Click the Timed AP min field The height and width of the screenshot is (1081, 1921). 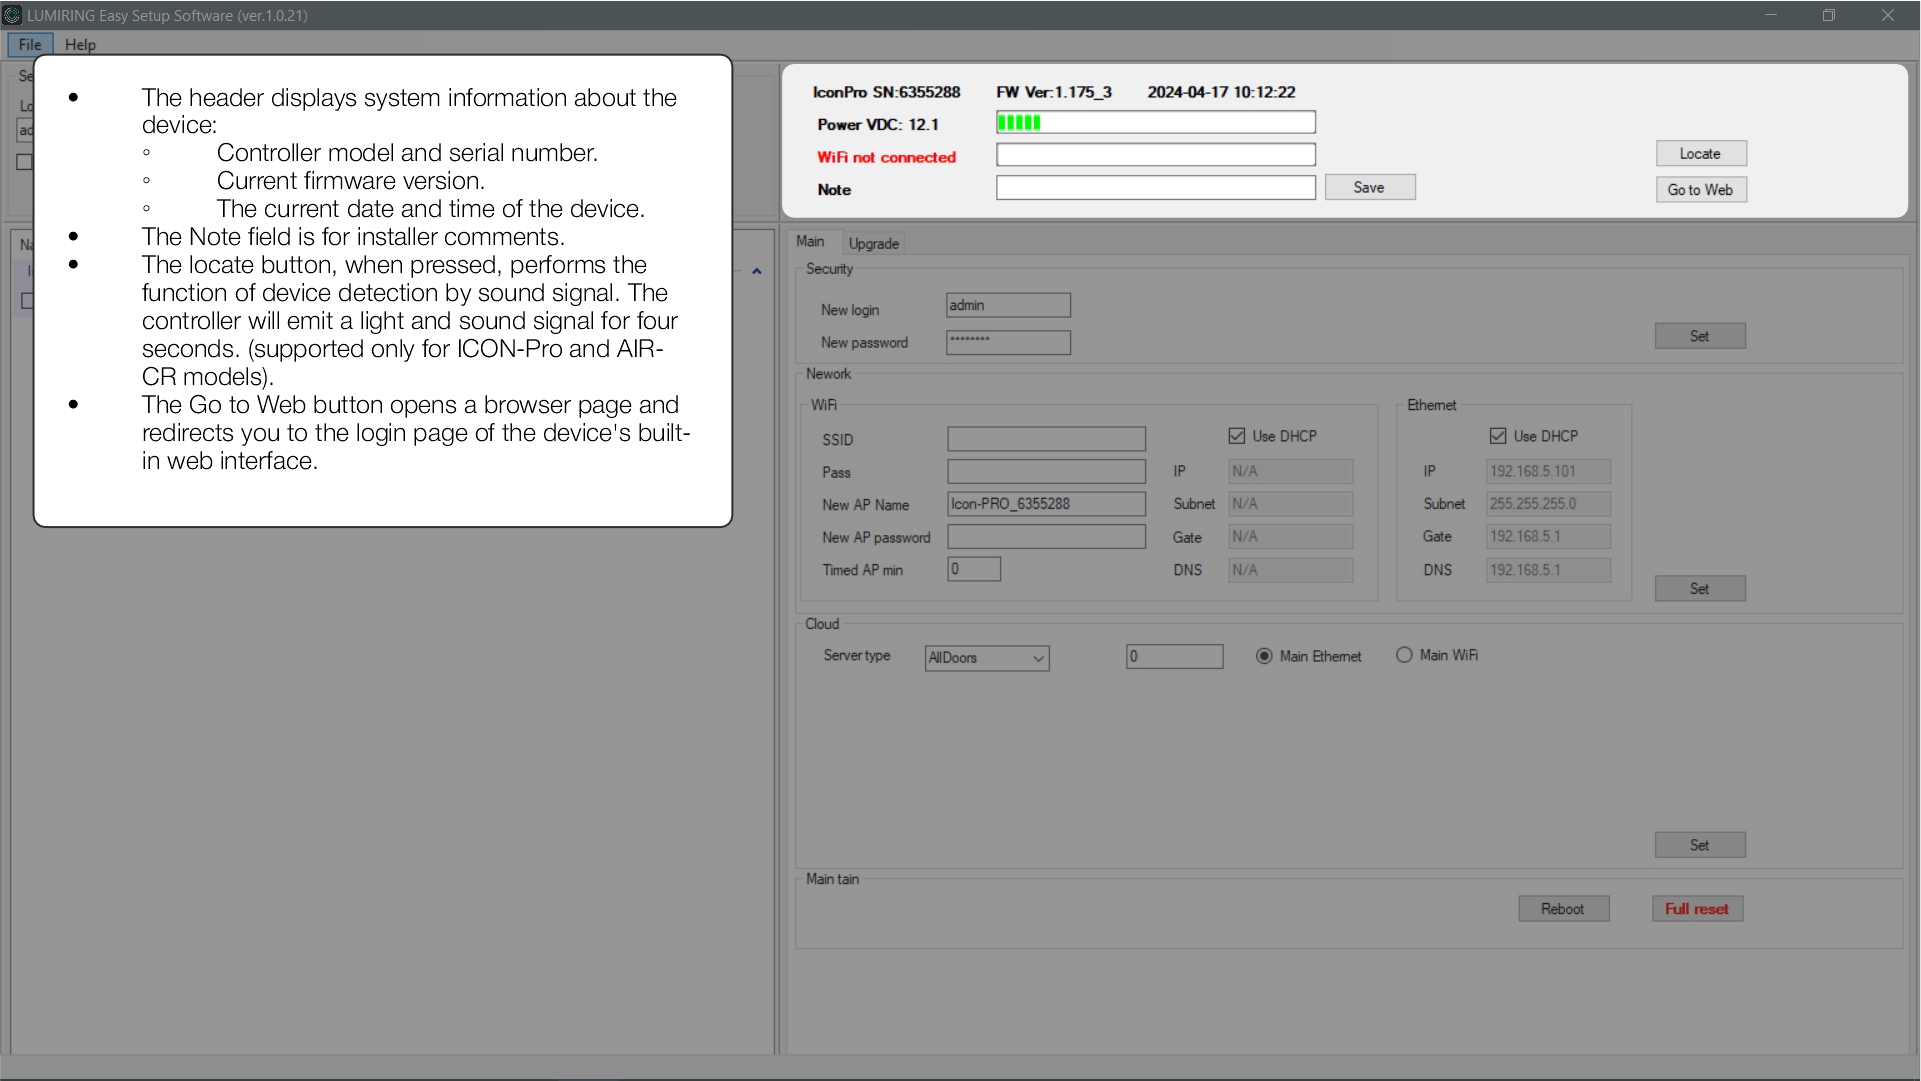pyautogui.click(x=973, y=569)
